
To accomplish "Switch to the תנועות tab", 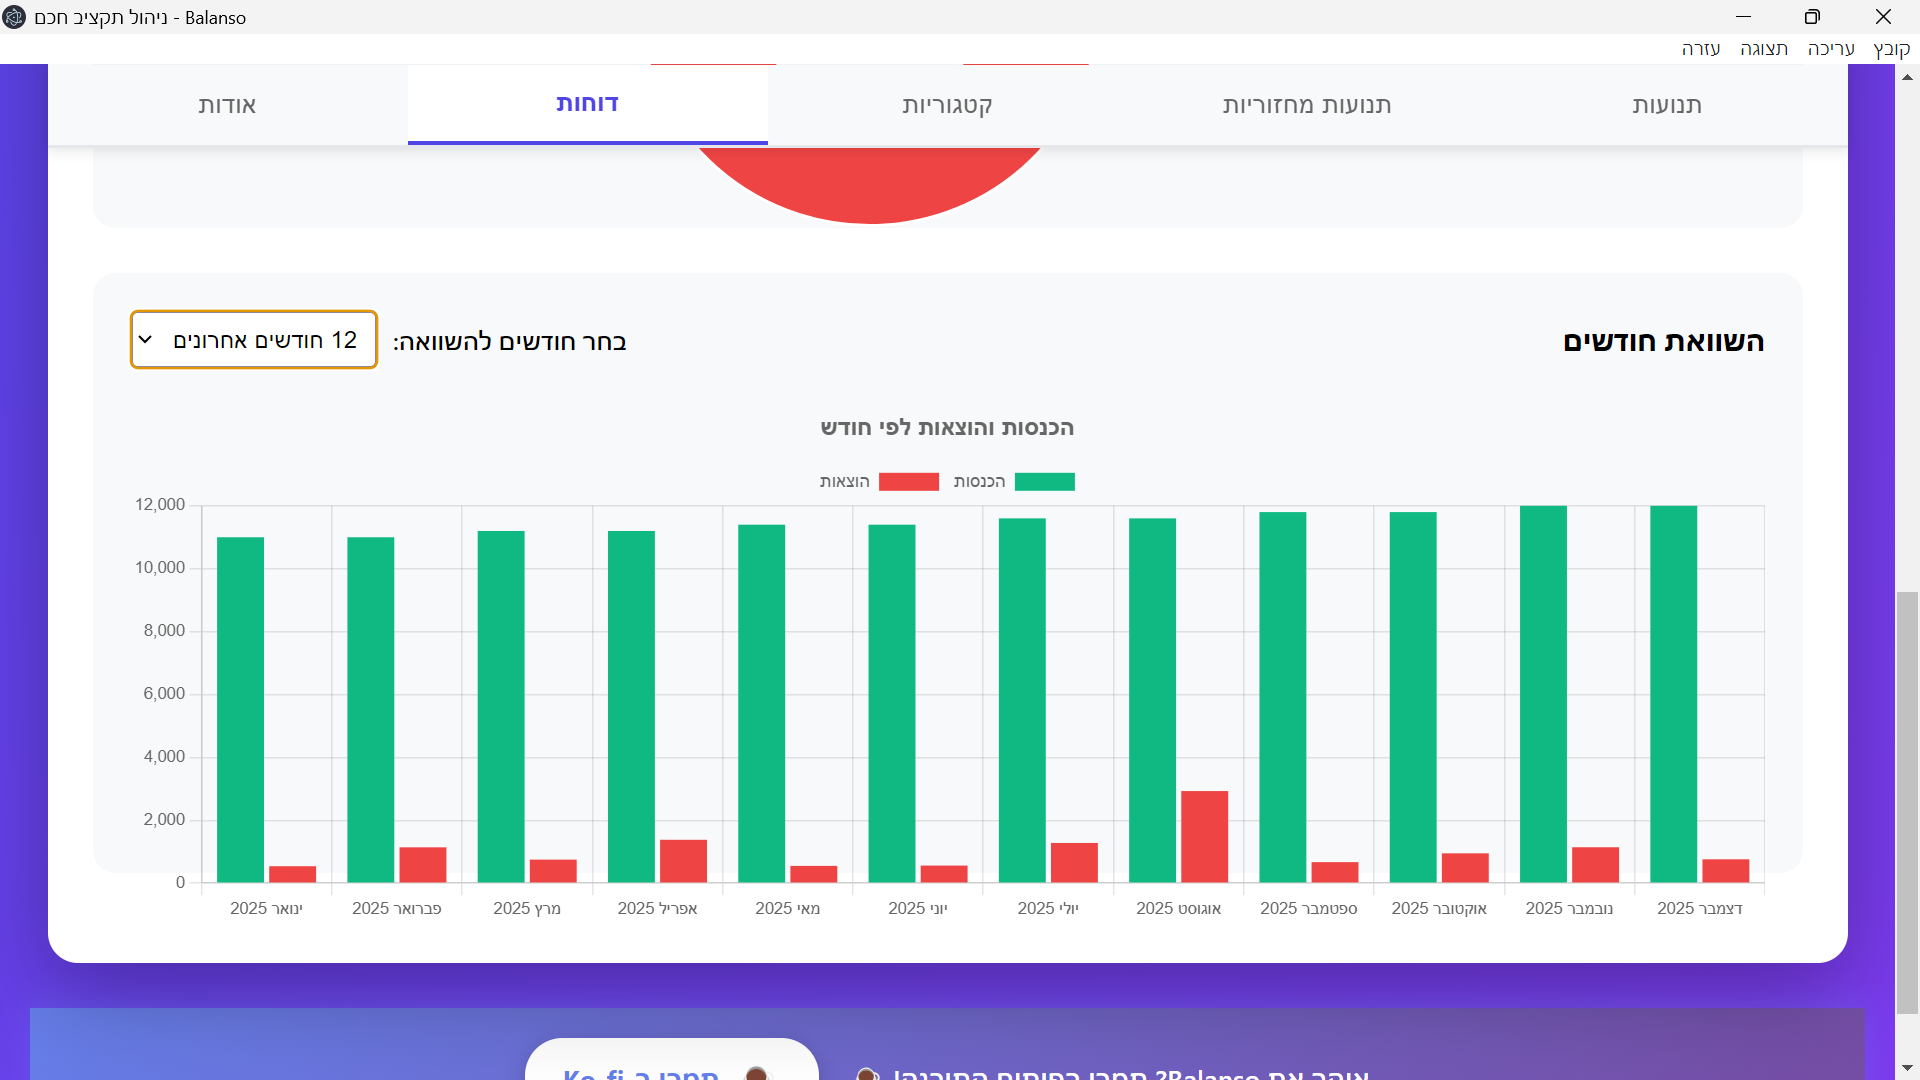I will click(x=1666, y=105).
